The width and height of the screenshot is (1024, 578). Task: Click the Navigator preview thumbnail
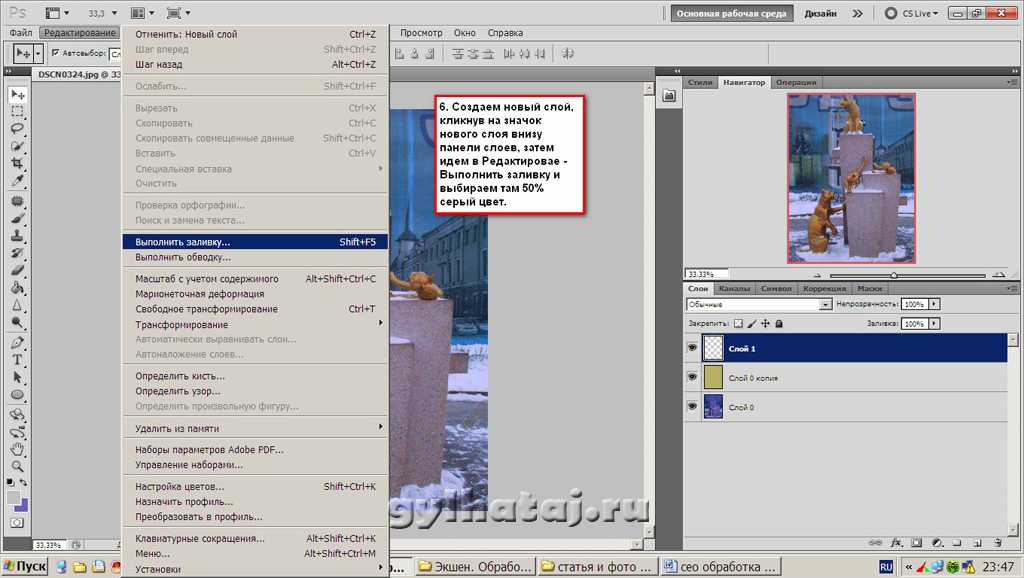[837, 178]
